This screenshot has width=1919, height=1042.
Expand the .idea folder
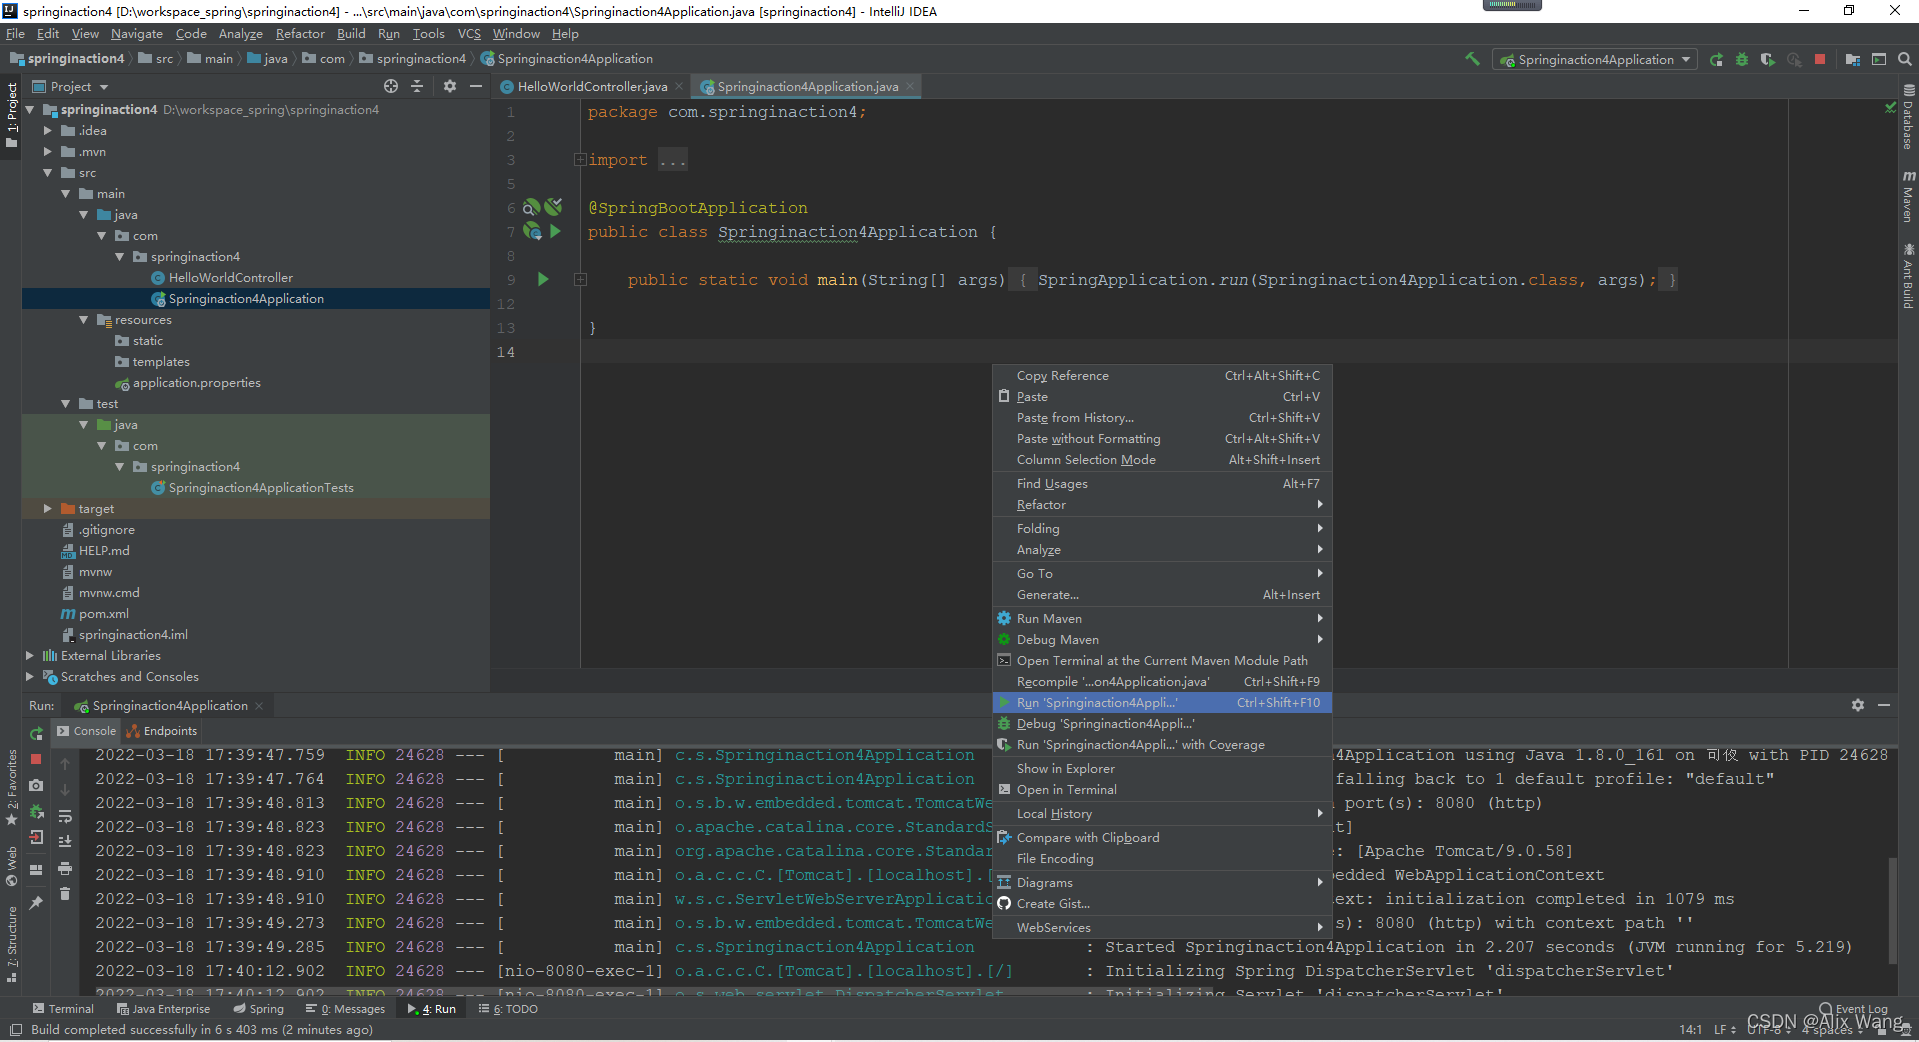point(47,130)
